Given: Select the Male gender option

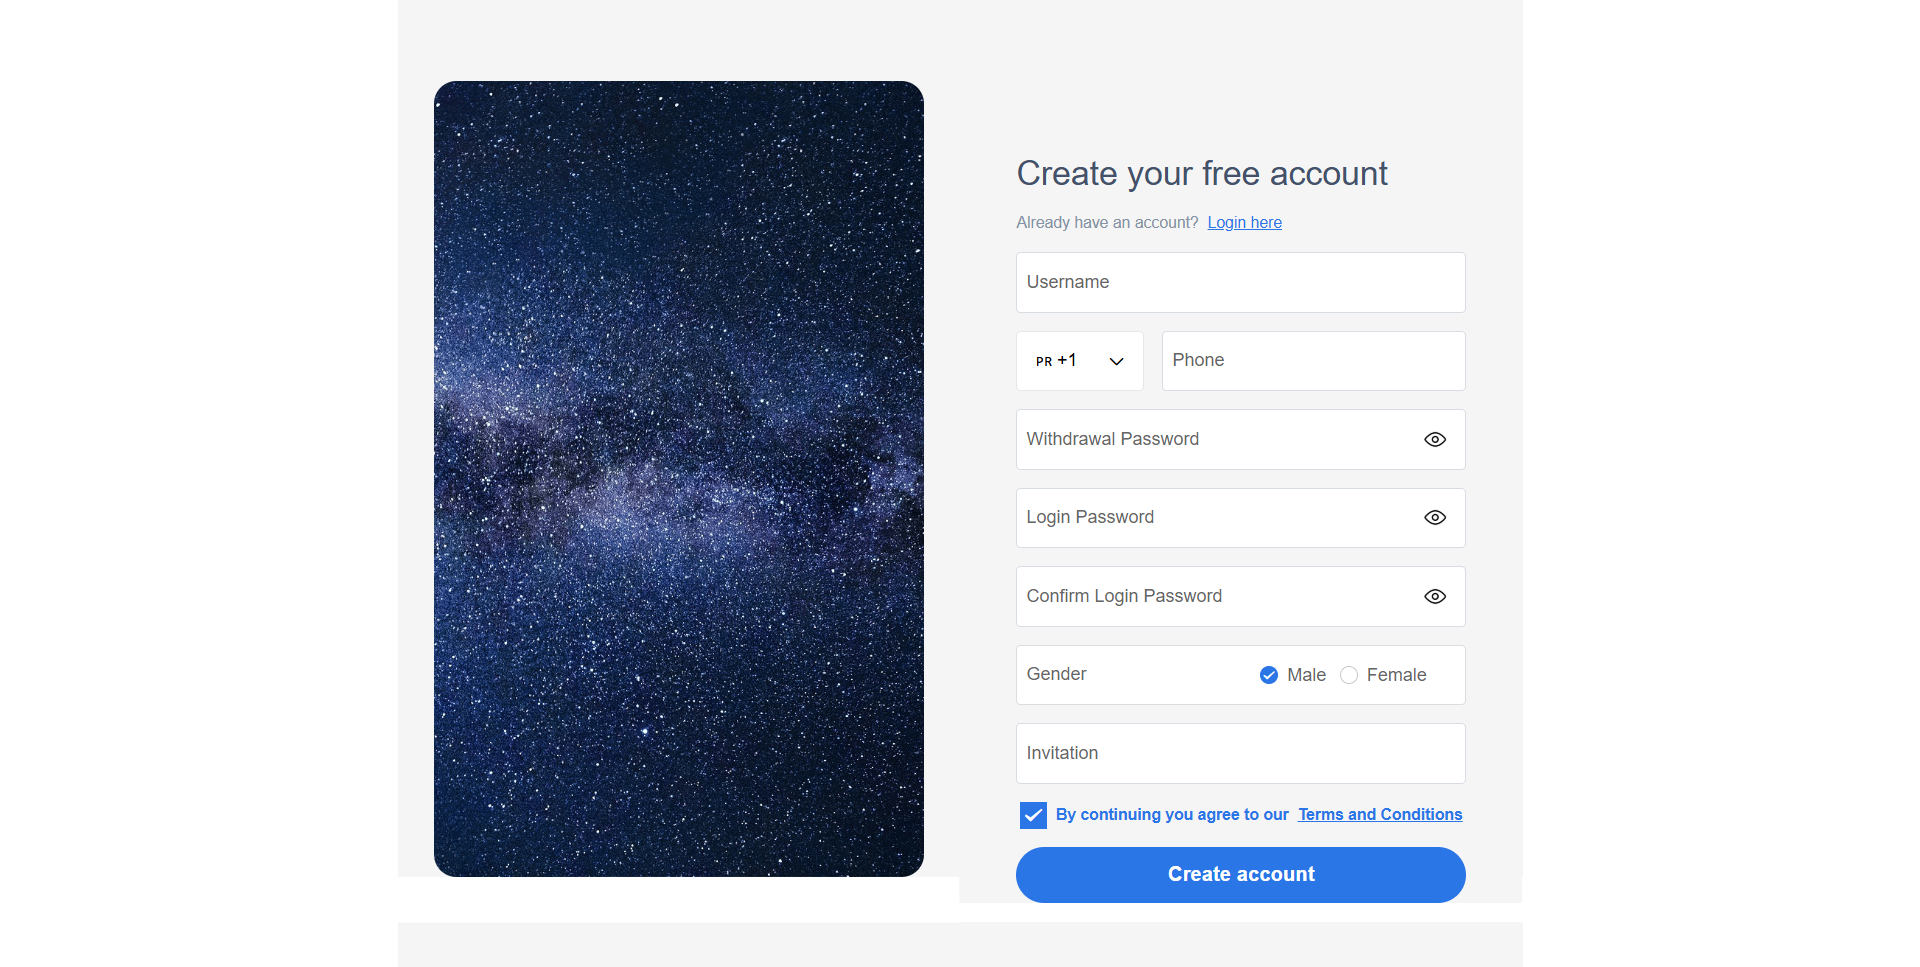Looking at the screenshot, I should 1269,675.
